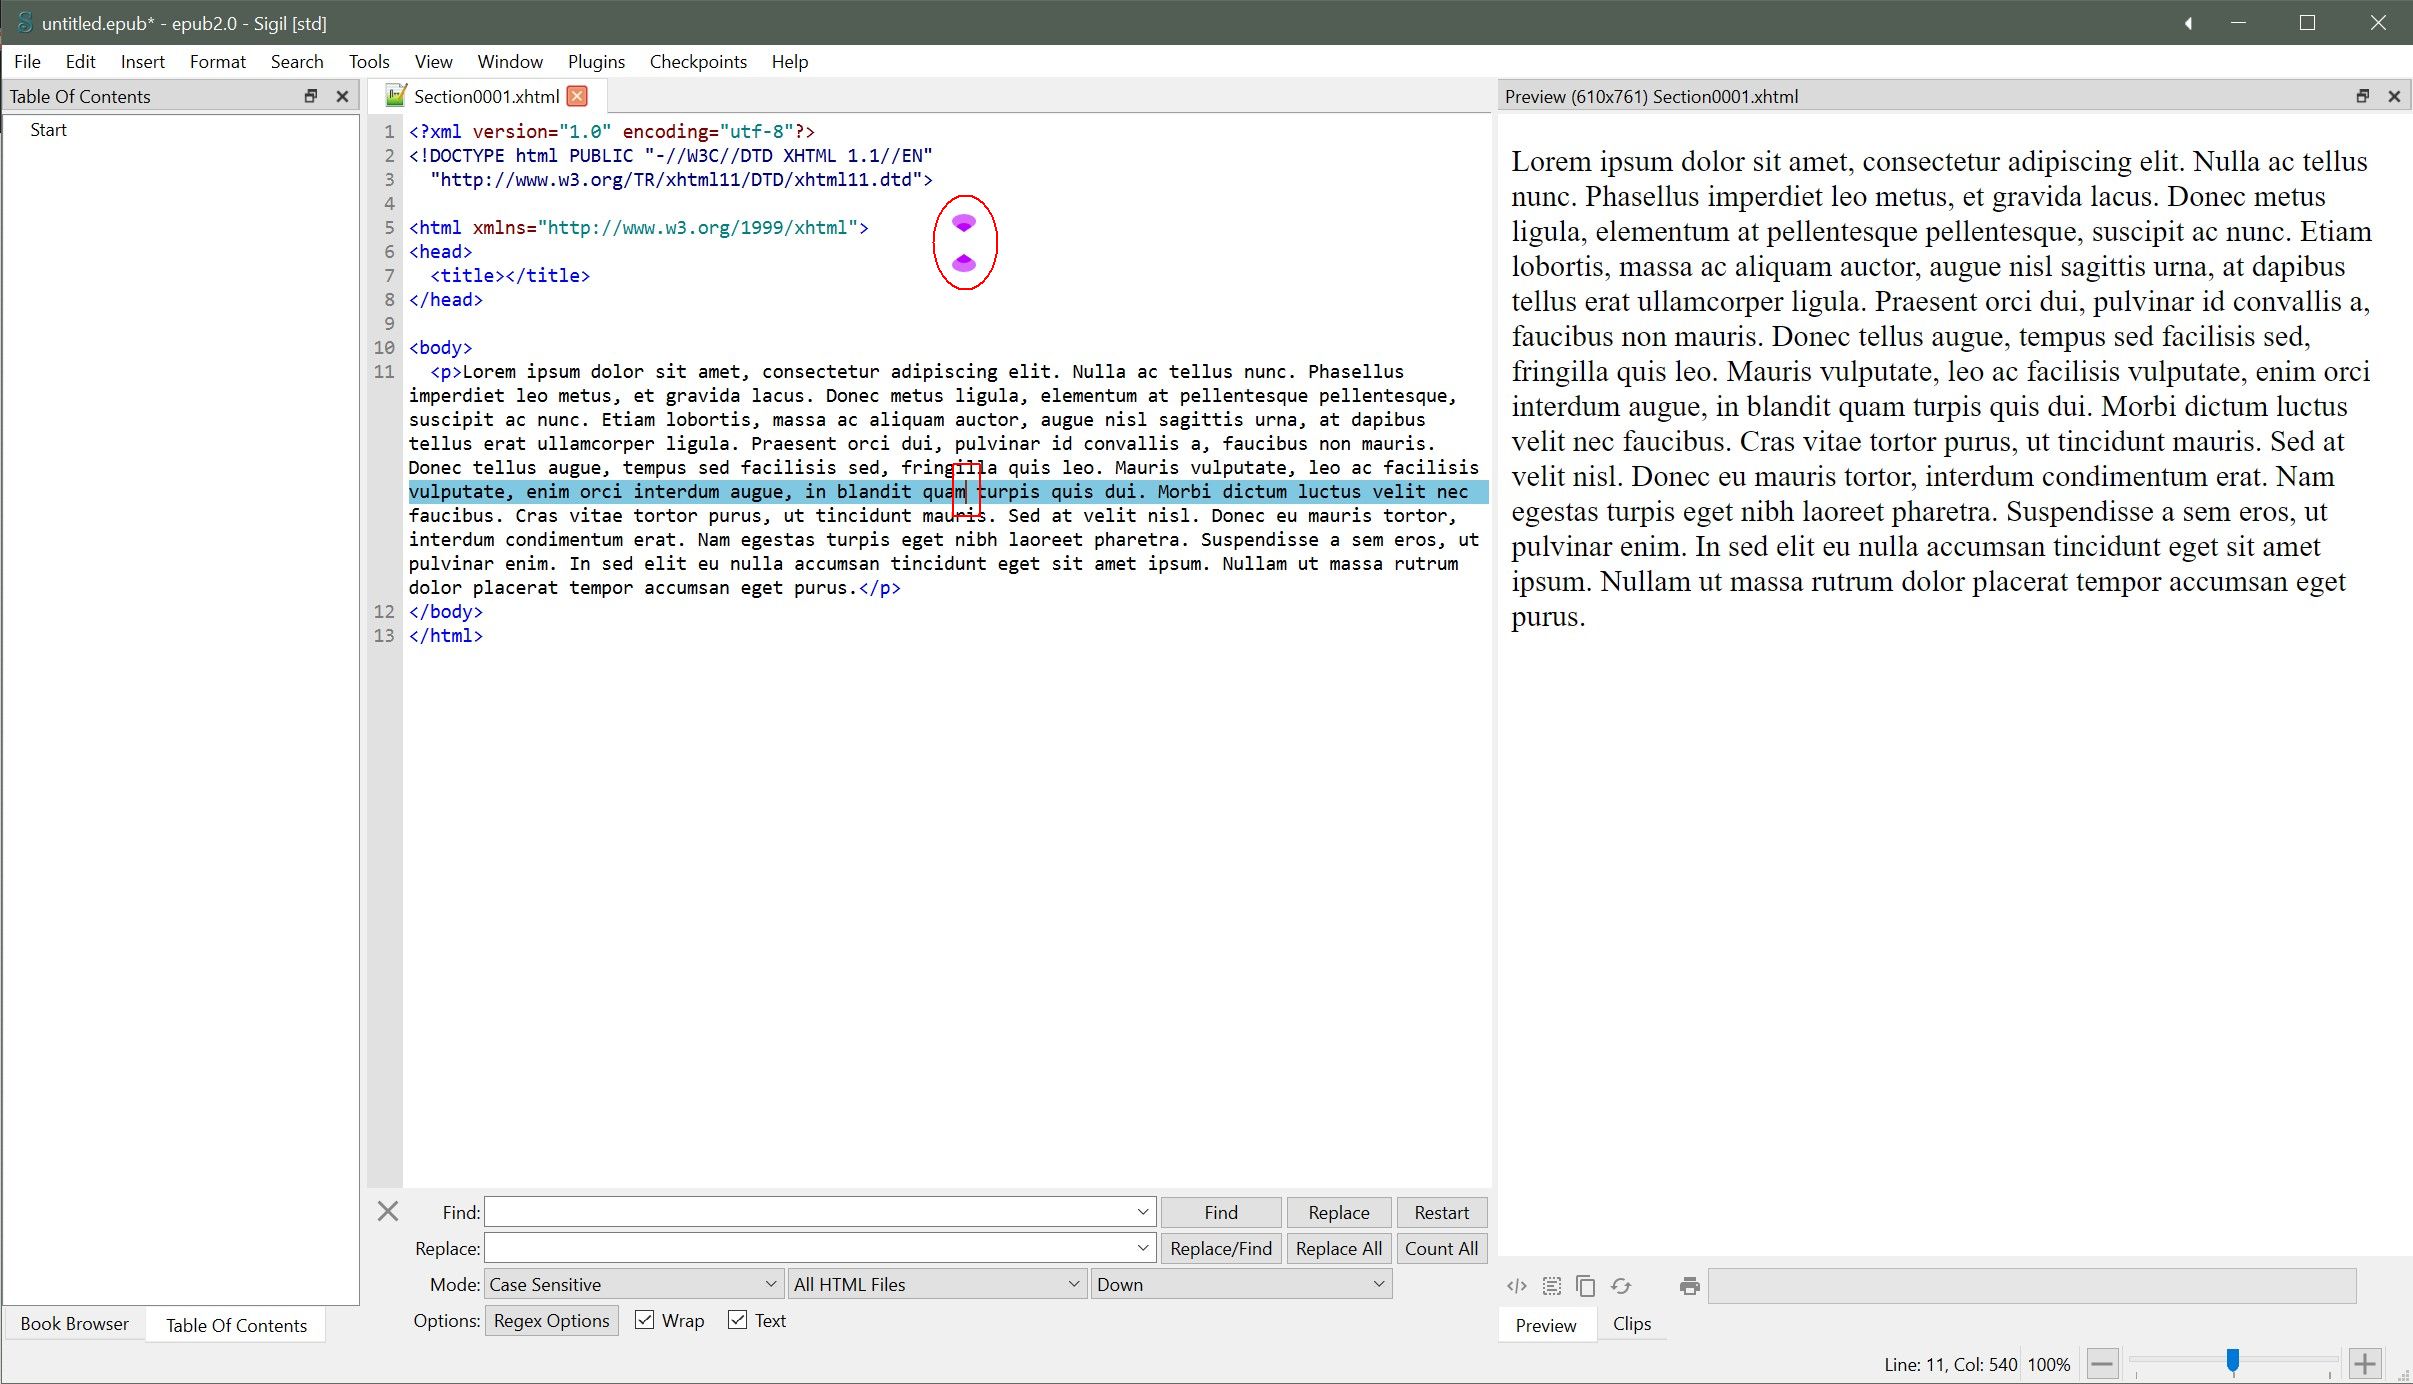Image resolution: width=2413 pixels, height=1384 pixels.
Task: Click the Replace/Find button
Action: 1221,1248
